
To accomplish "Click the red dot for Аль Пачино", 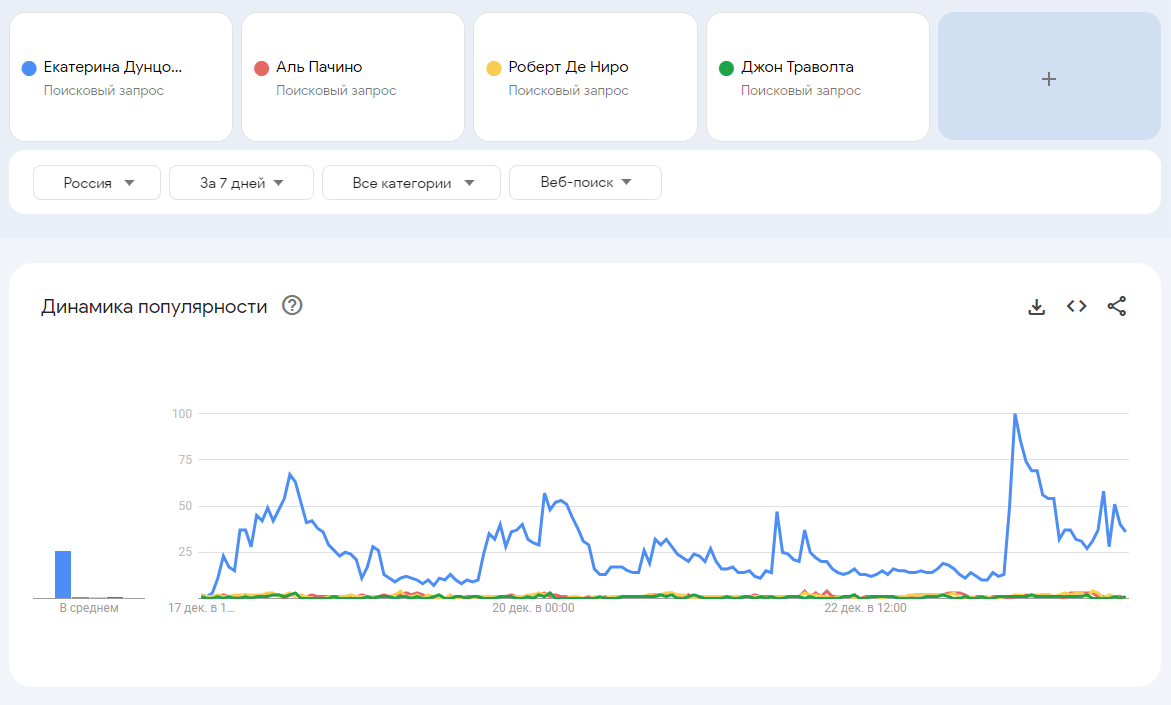I will [261, 69].
